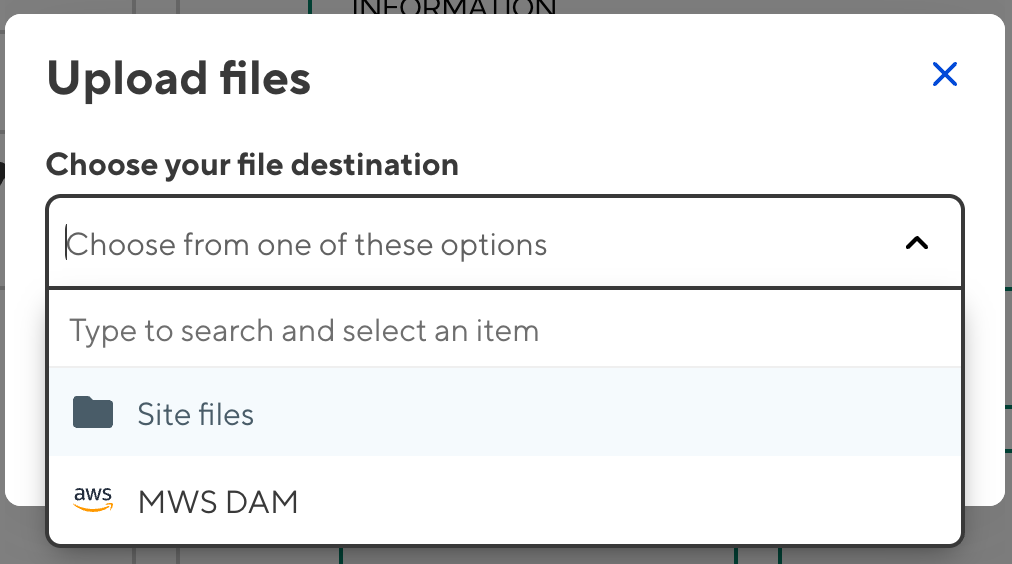Viewport: 1012px width, 564px height.
Task: Click the AWS logo icon
Action: point(93,499)
